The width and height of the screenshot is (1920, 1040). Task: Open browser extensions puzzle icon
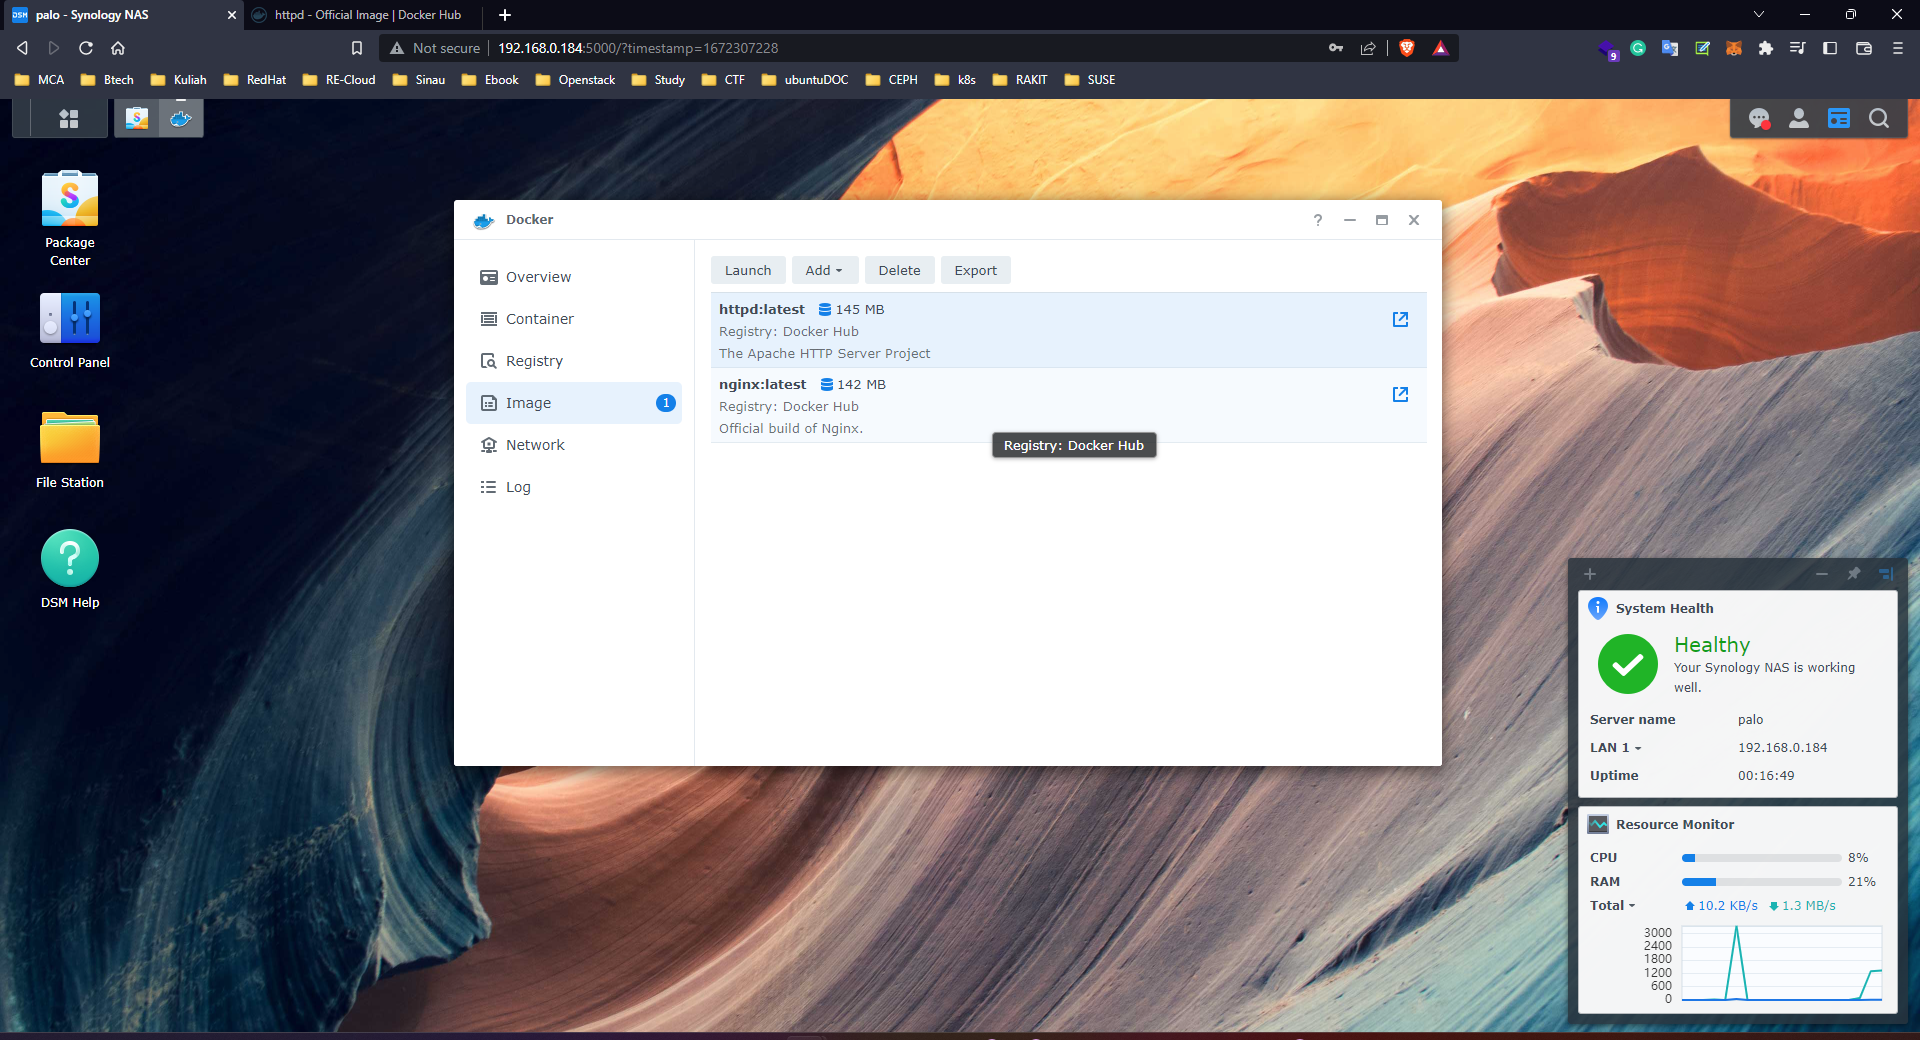[1766, 48]
